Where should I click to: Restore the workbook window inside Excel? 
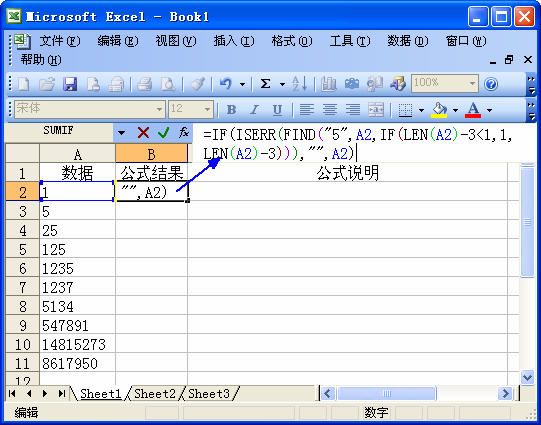pyautogui.click(x=509, y=60)
